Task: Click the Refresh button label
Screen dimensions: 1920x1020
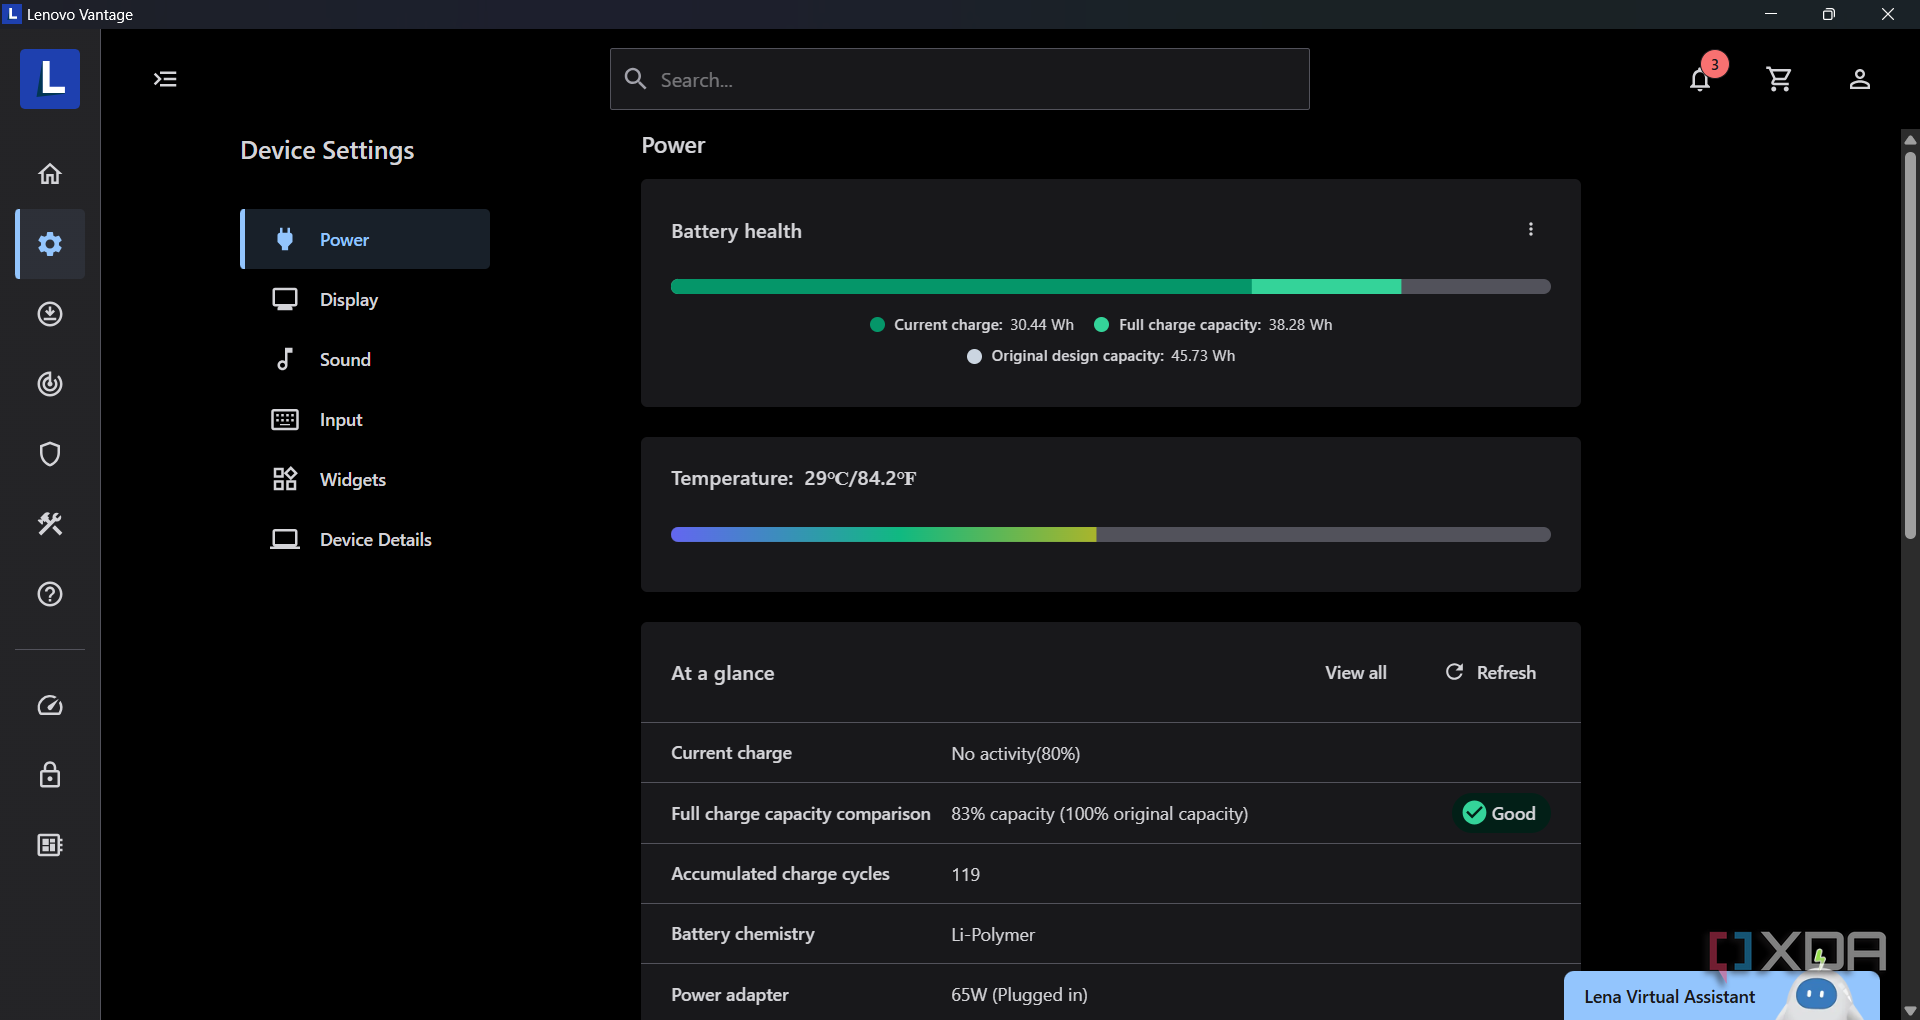Action: (1506, 673)
